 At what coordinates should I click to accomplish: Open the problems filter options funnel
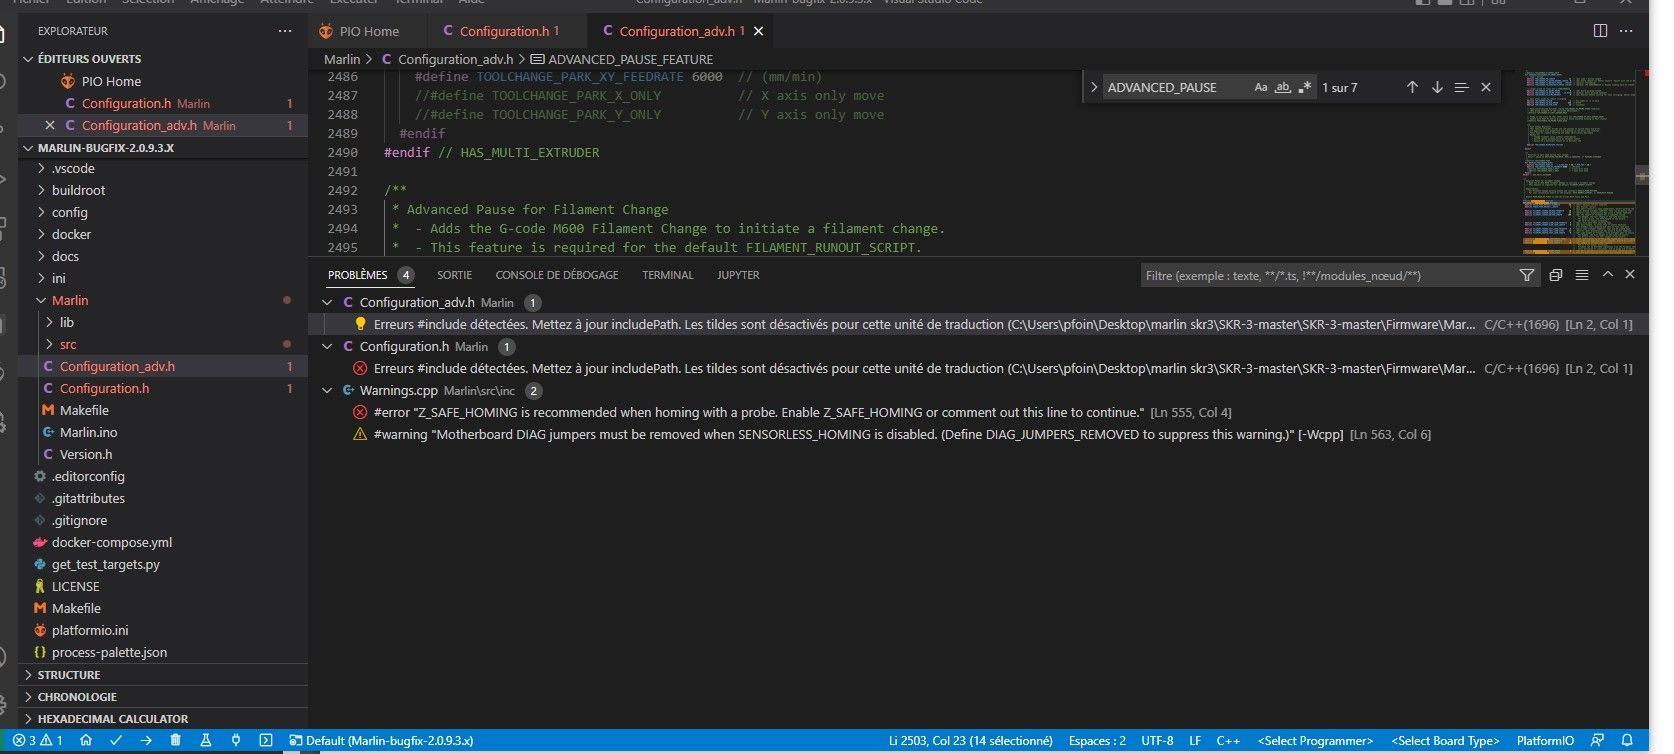pos(1527,275)
